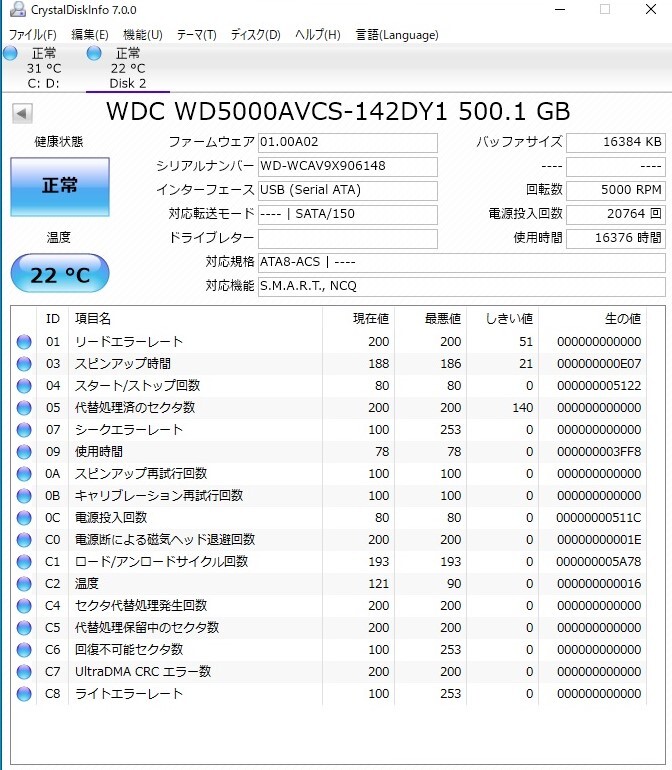Click status orb for 04 スタート/ストップ回数

(x=24, y=386)
